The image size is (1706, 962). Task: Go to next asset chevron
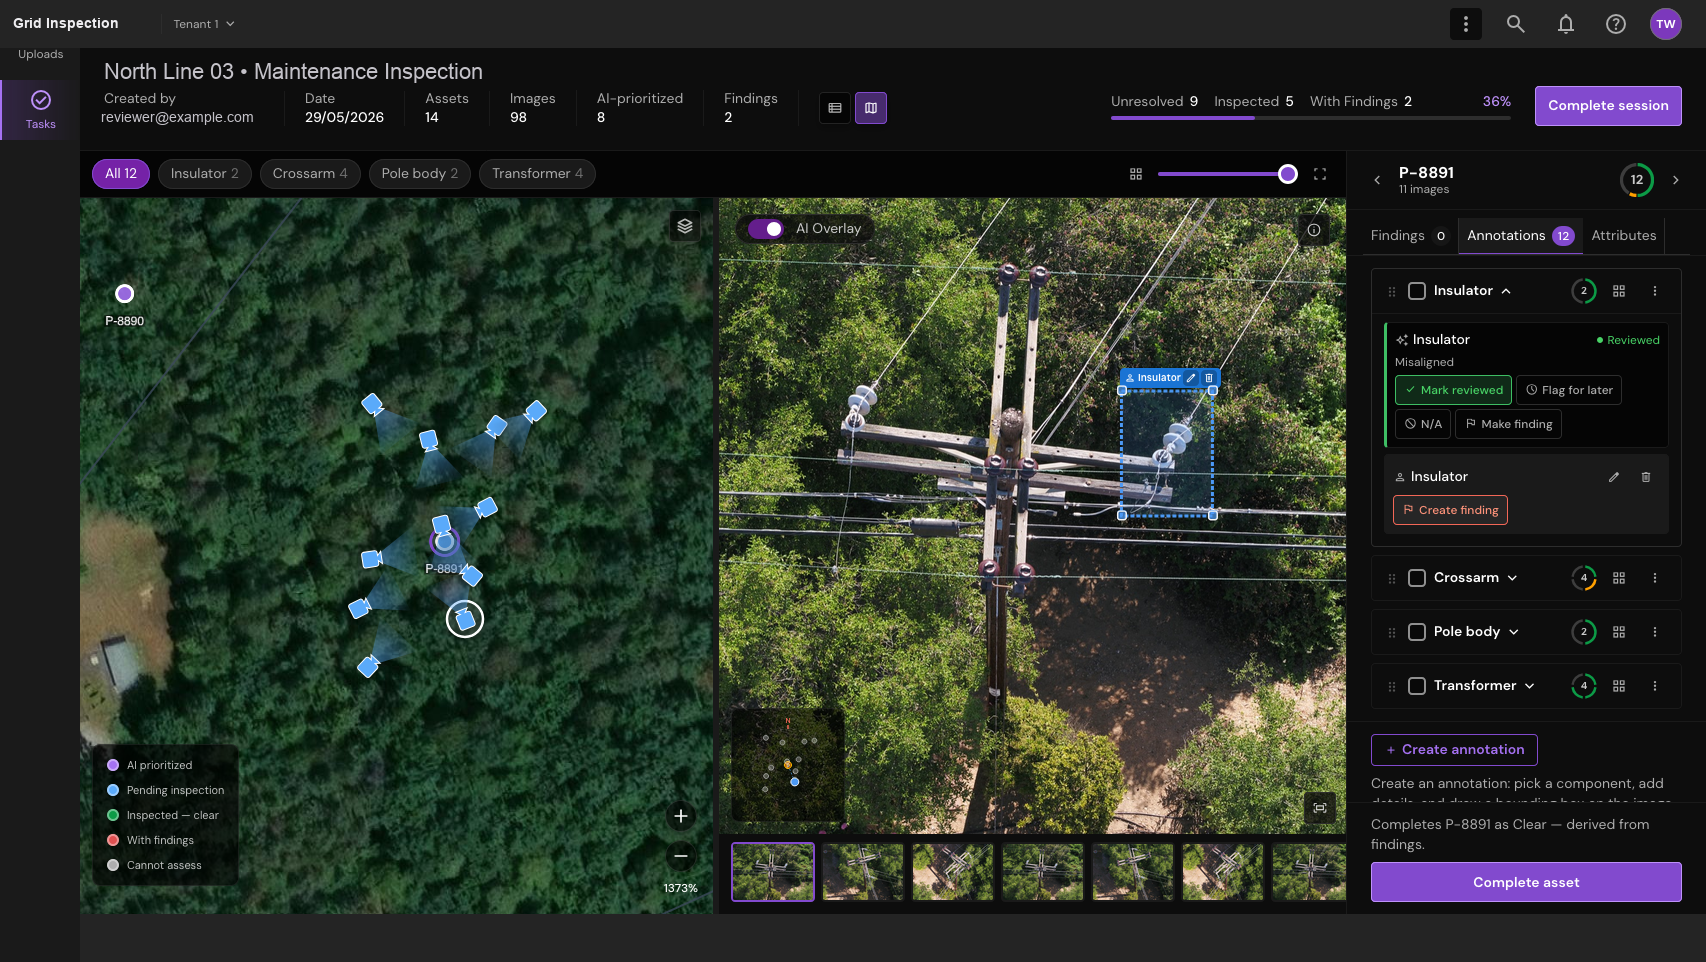(1676, 180)
